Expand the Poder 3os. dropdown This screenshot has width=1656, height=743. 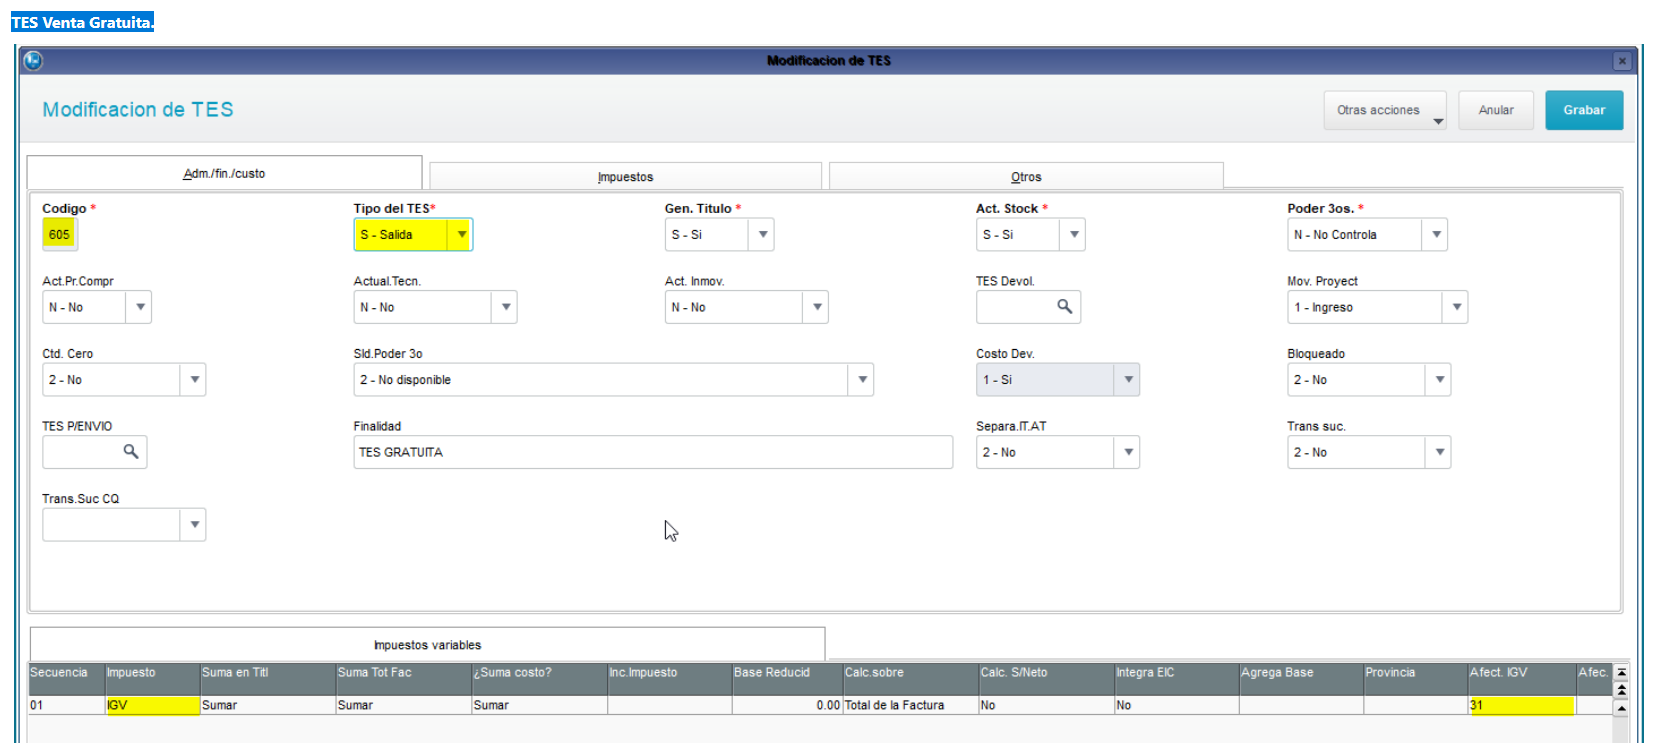pos(1437,235)
